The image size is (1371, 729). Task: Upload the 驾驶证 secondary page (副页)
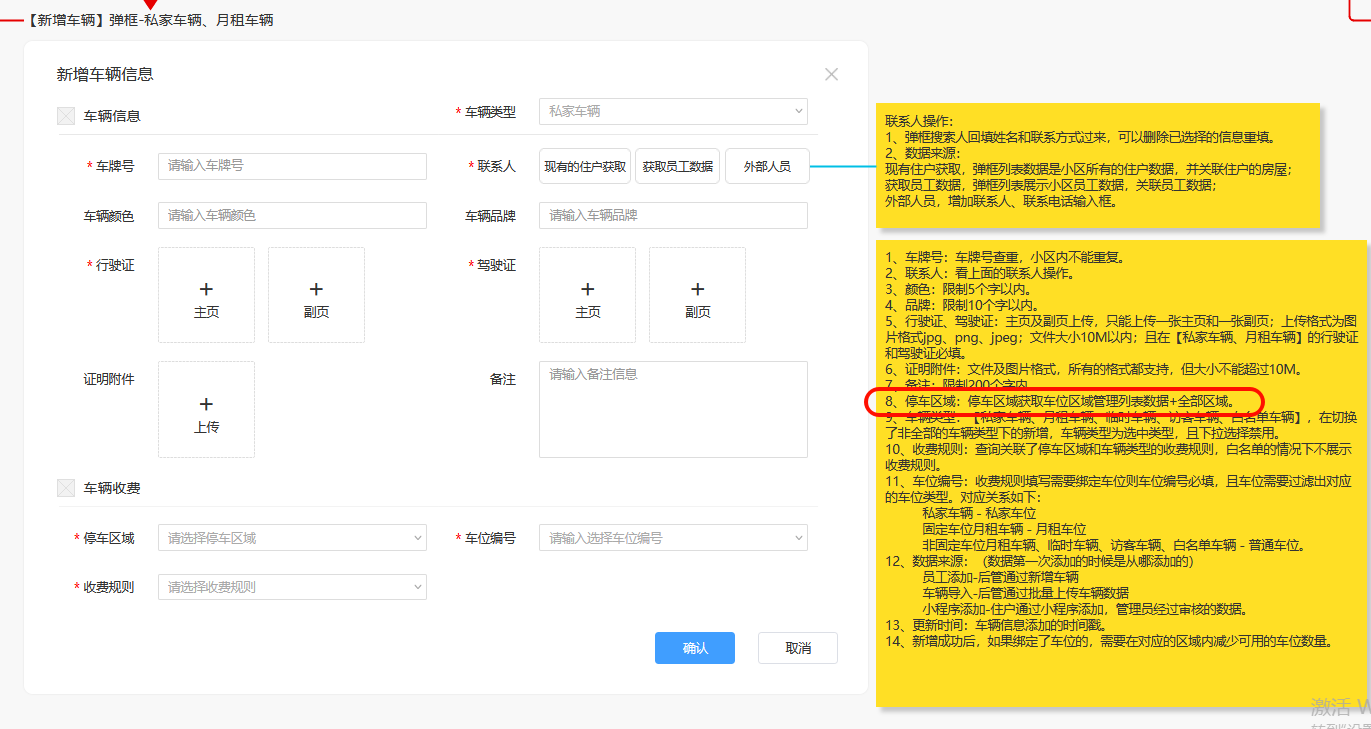(x=697, y=295)
